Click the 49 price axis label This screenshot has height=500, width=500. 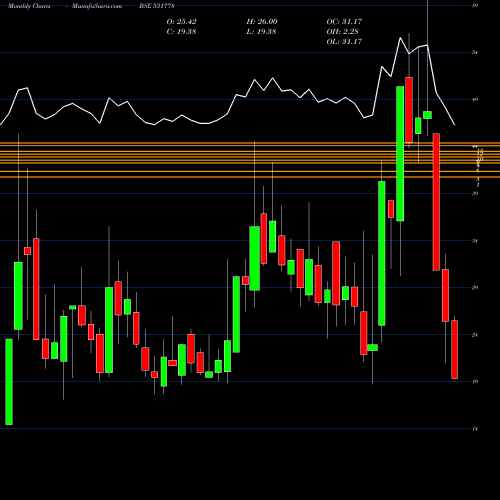tap(475, 99)
